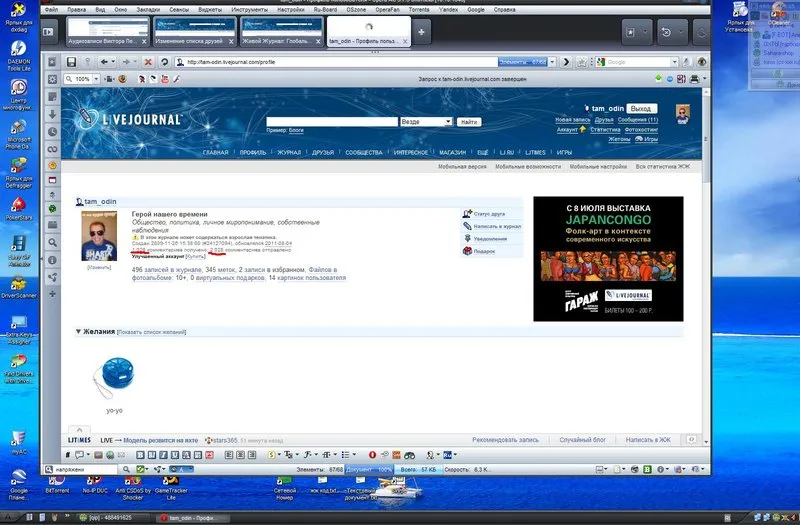800x525 pixels.
Task: Reload the page with the refresh icon
Action: [x=164, y=62]
